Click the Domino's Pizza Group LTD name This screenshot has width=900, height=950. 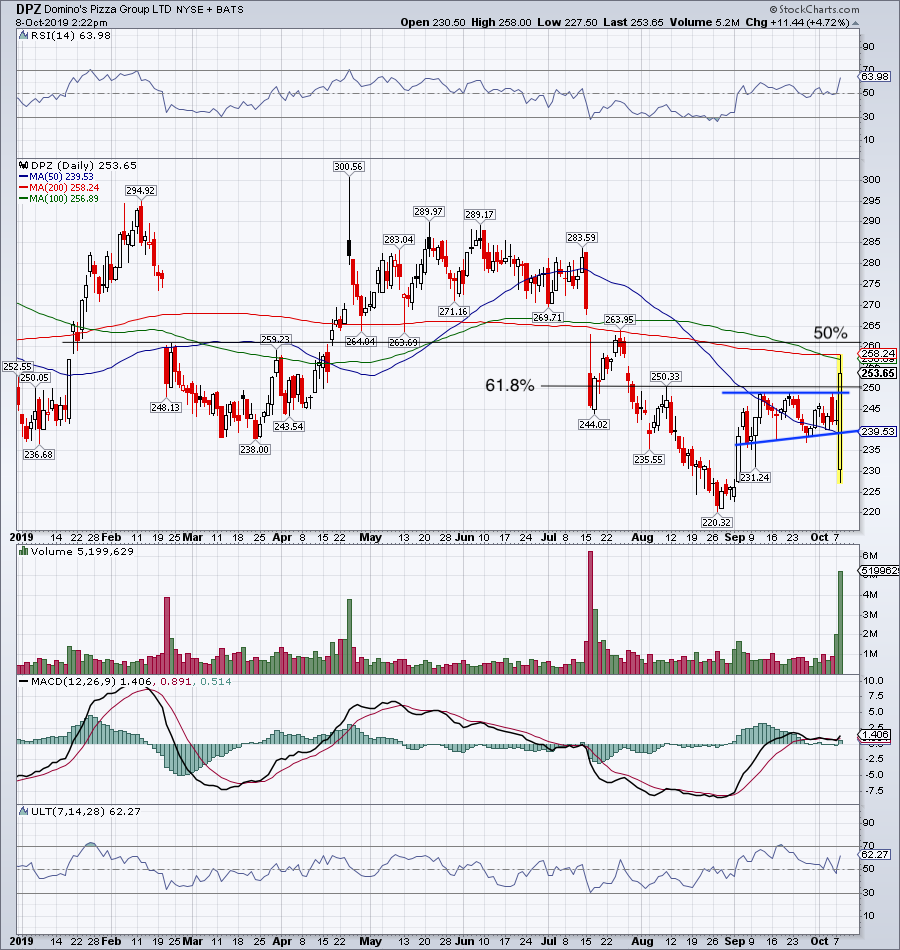pos(108,10)
